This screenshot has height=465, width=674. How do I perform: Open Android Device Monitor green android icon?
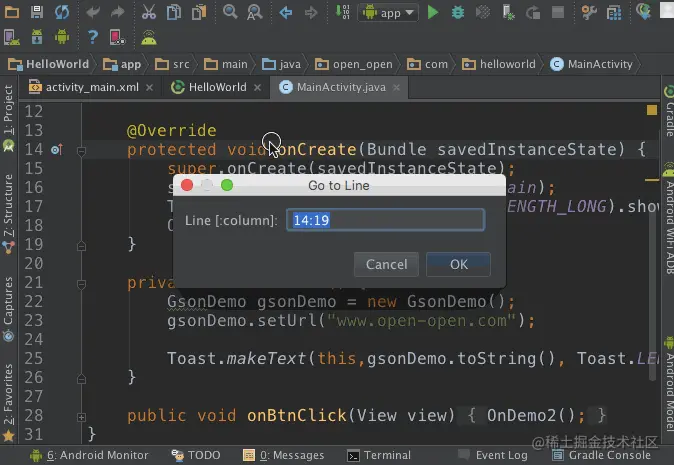coord(62,37)
